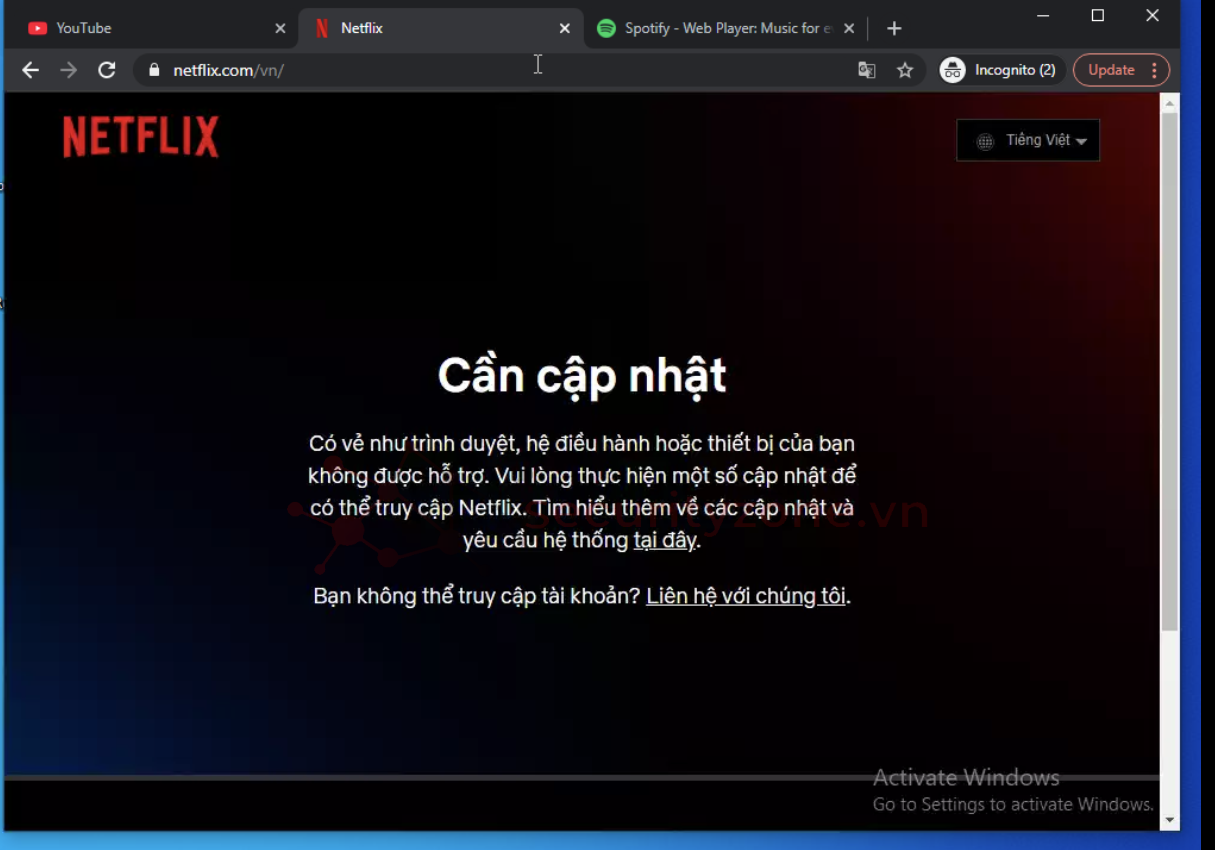The height and width of the screenshot is (850, 1215).
Task: Open the 'tại đây' link
Action: point(664,541)
